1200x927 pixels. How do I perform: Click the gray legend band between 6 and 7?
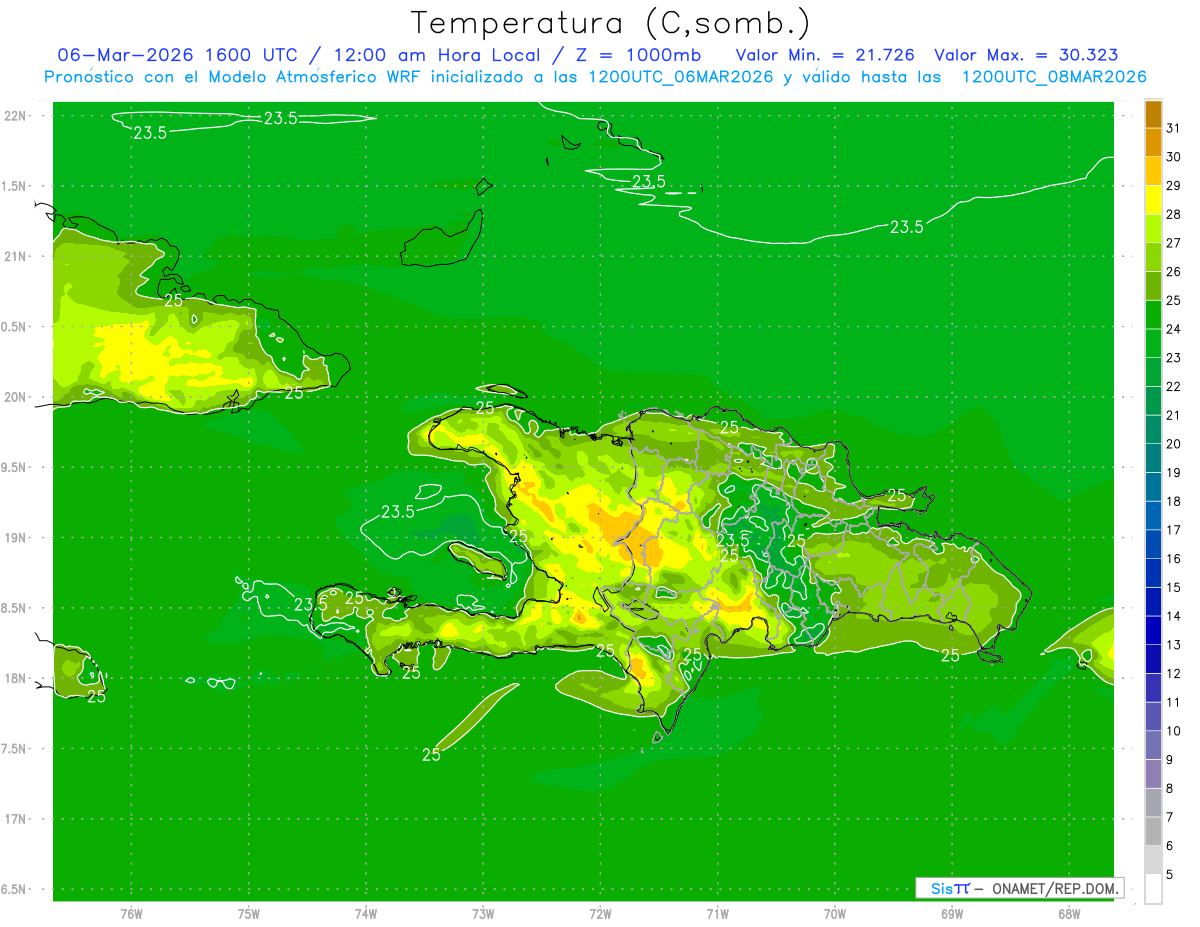click(1153, 831)
